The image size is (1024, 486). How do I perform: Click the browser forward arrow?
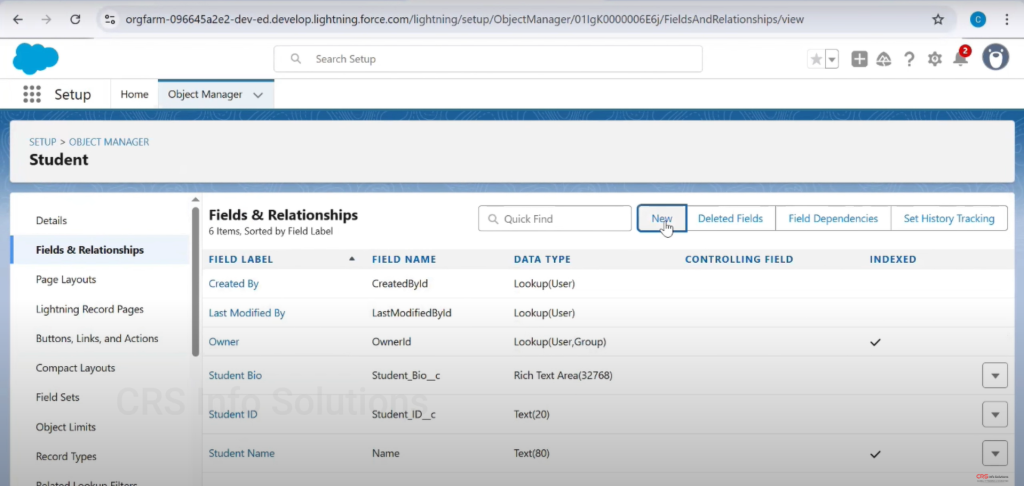pyautogui.click(x=46, y=20)
